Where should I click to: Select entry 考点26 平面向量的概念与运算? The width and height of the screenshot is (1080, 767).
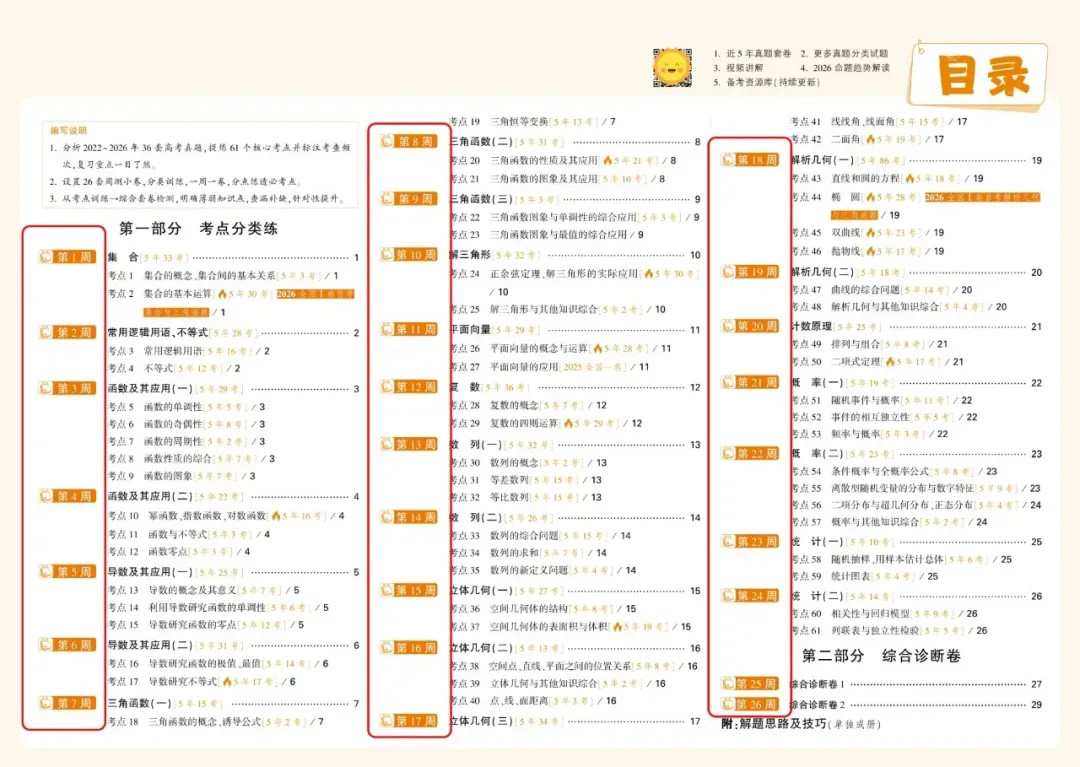pos(561,348)
